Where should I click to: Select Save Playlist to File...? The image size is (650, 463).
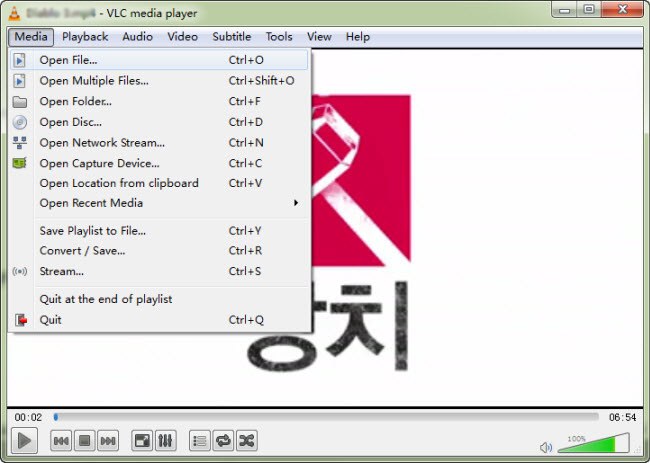159,231
